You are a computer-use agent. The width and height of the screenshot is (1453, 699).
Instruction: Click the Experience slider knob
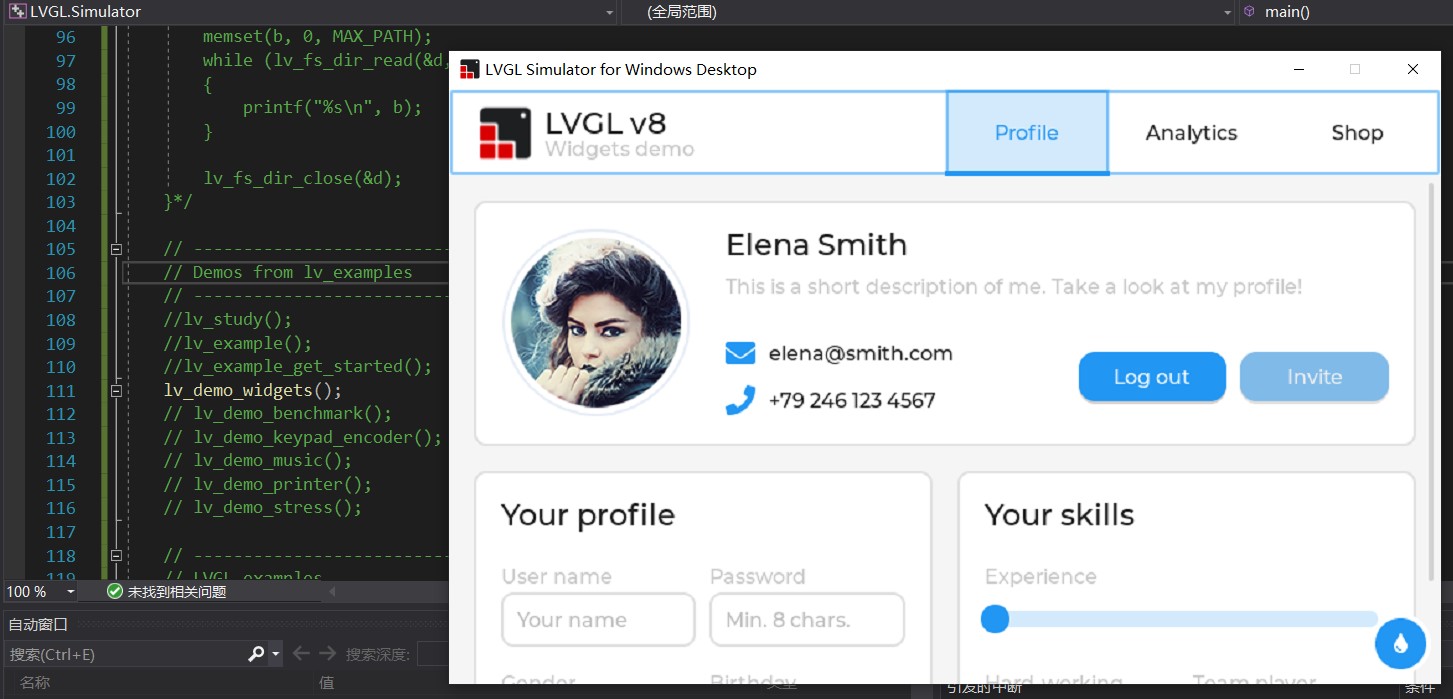tap(995, 619)
